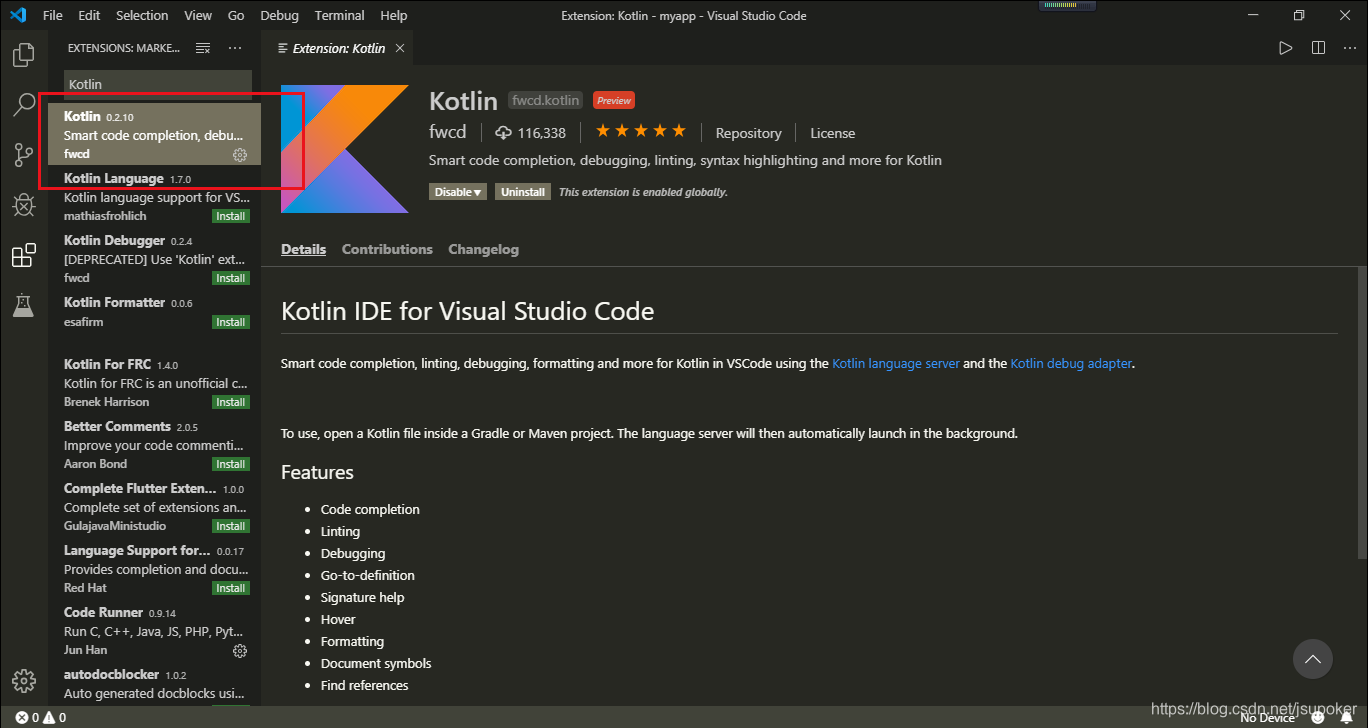Viewport: 1368px width, 728px height.
Task: Open the Extensions view in activity bar
Action: point(23,256)
